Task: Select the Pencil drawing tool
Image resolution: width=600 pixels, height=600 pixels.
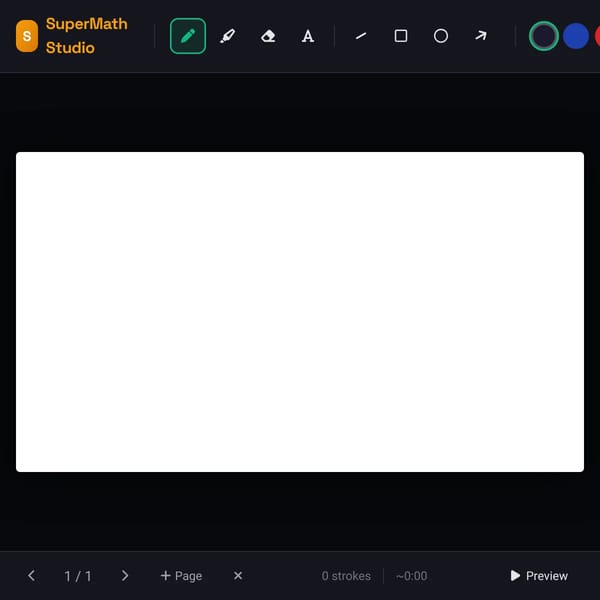Action: point(188,36)
